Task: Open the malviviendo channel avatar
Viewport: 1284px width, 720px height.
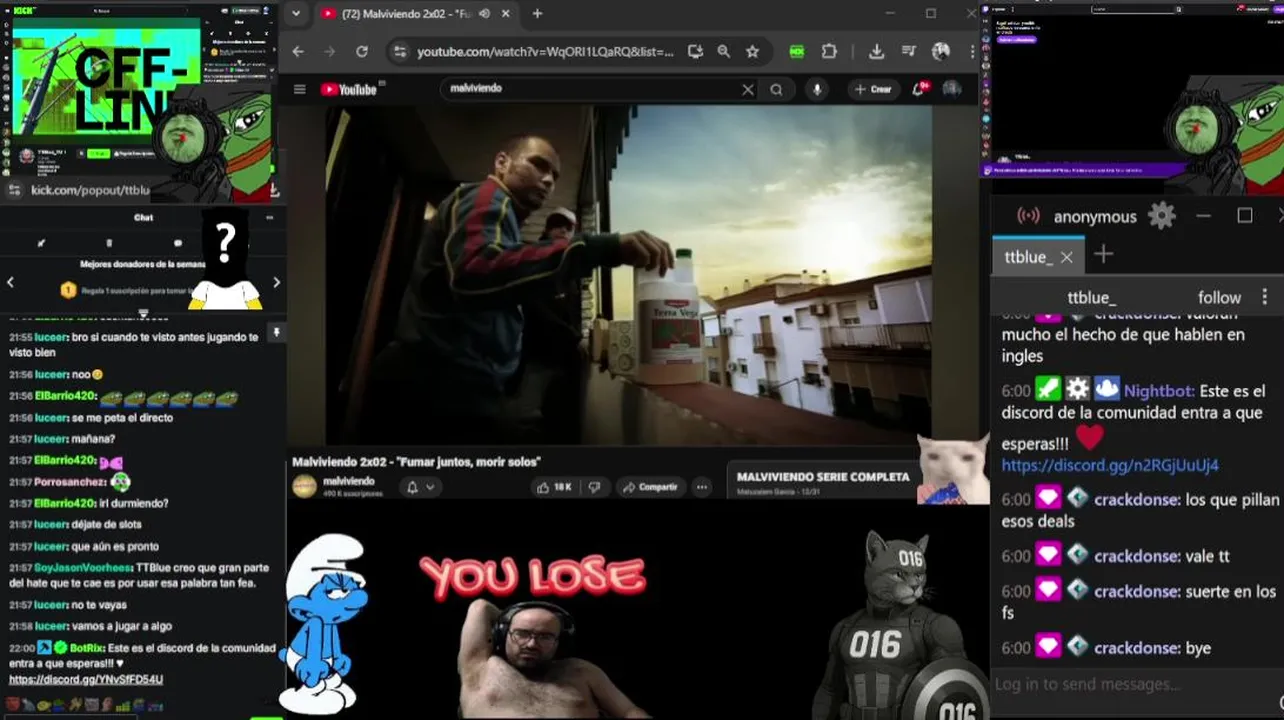Action: coord(304,486)
